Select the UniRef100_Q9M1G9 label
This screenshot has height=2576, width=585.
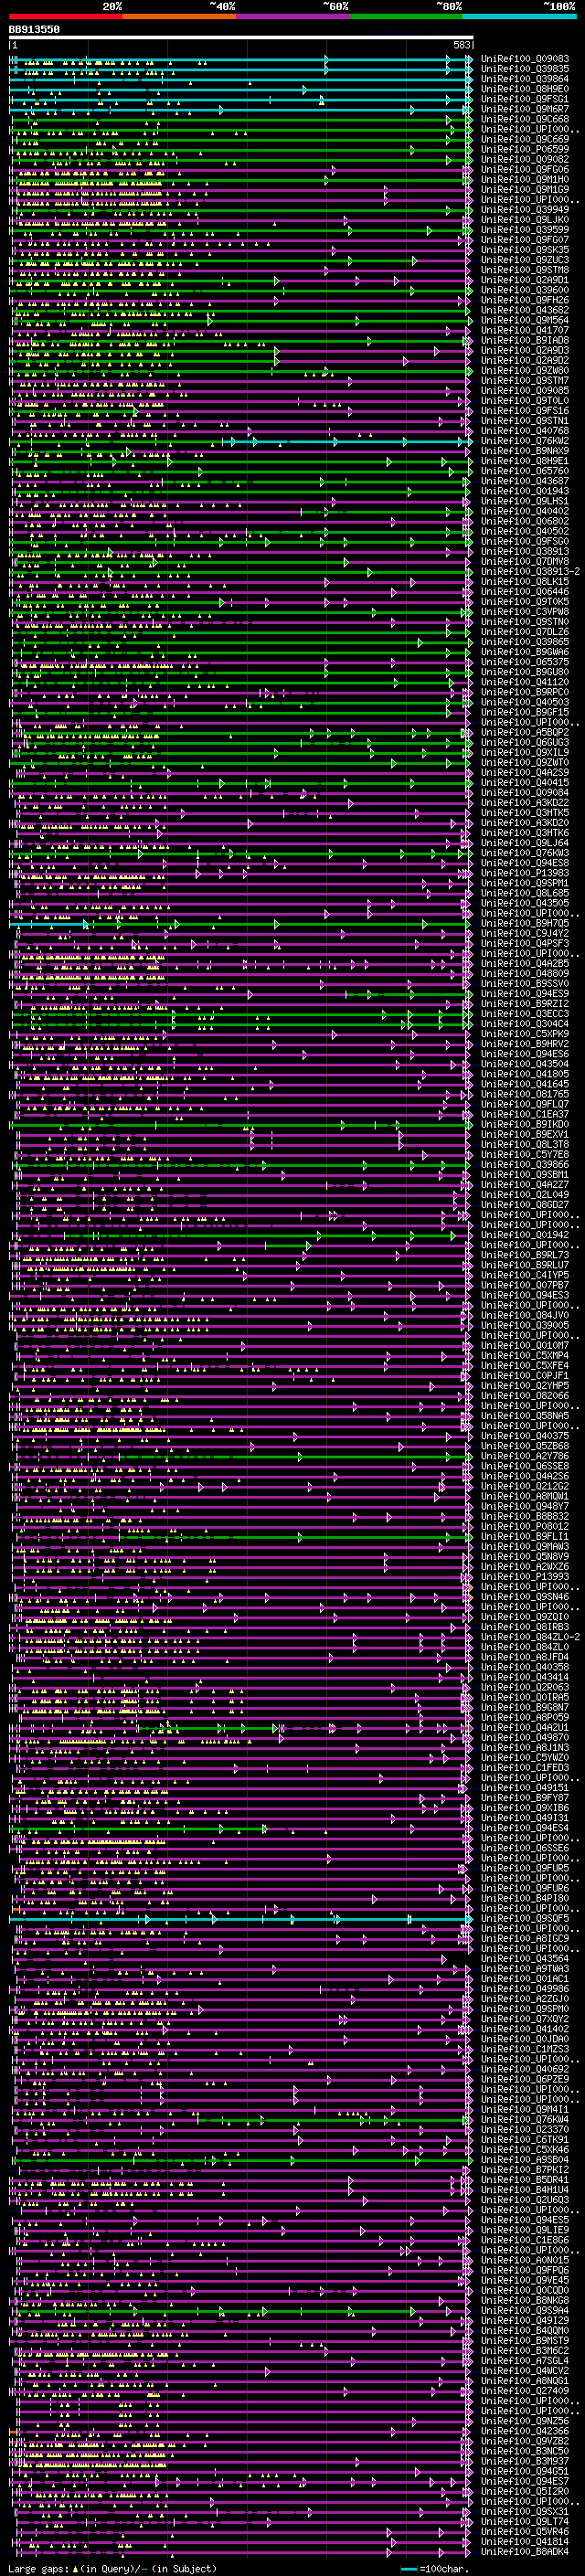coord(525,189)
